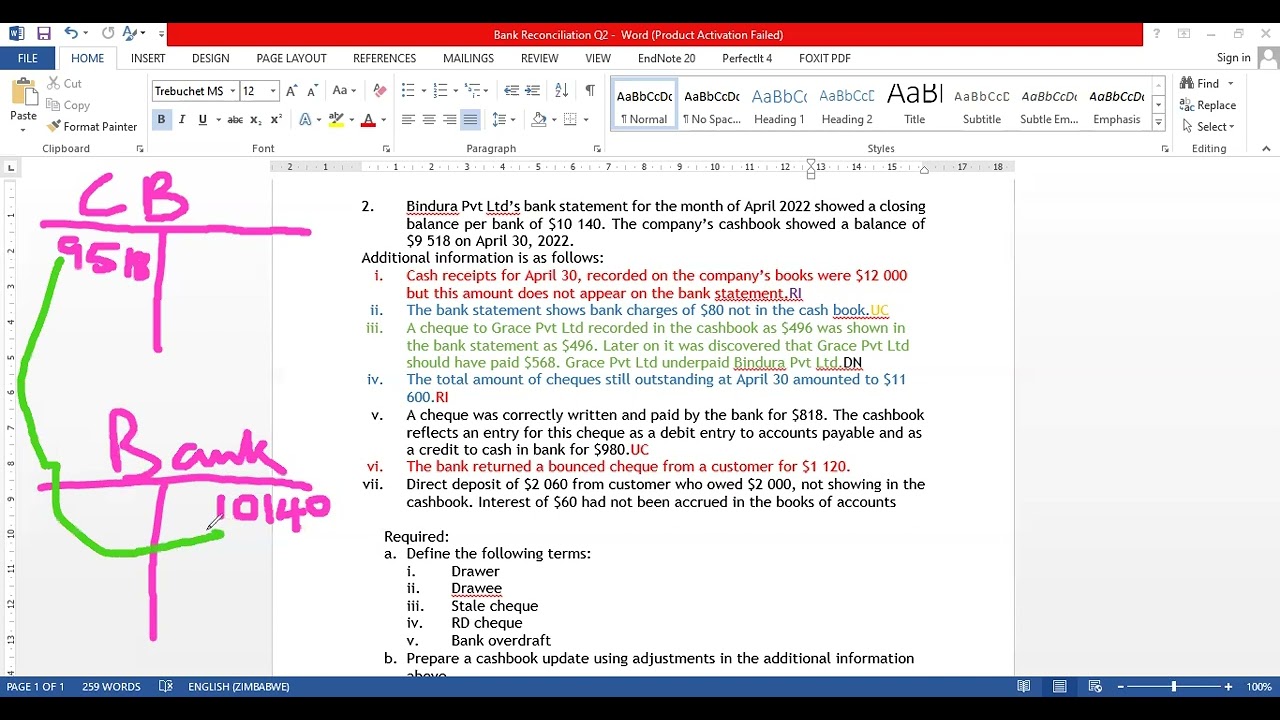Toggle Bold formatting
Viewport: 1280px width, 720px height.
(161, 120)
